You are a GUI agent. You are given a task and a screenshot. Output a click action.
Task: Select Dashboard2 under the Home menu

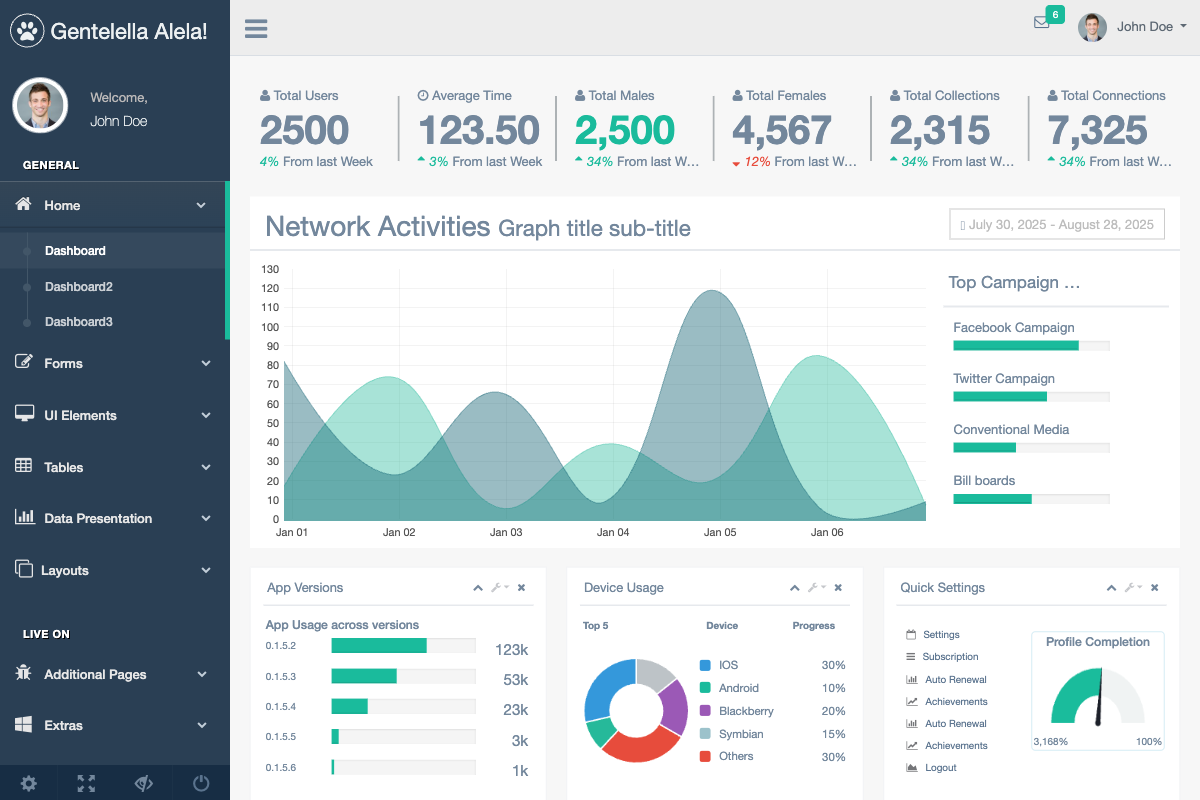point(78,286)
